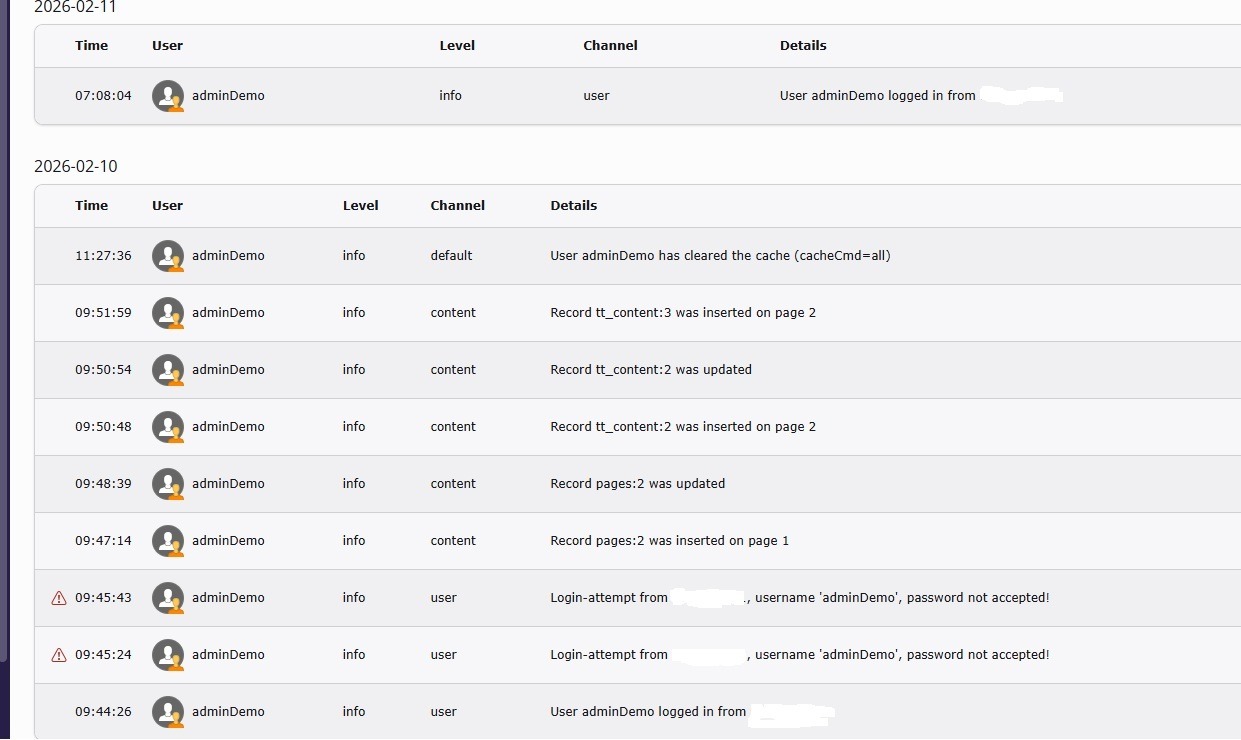Image resolution: width=1241 pixels, height=740 pixels.
Task: Select the 'Level' column header in the top table
Action: pyautogui.click(x=457, y=45)
